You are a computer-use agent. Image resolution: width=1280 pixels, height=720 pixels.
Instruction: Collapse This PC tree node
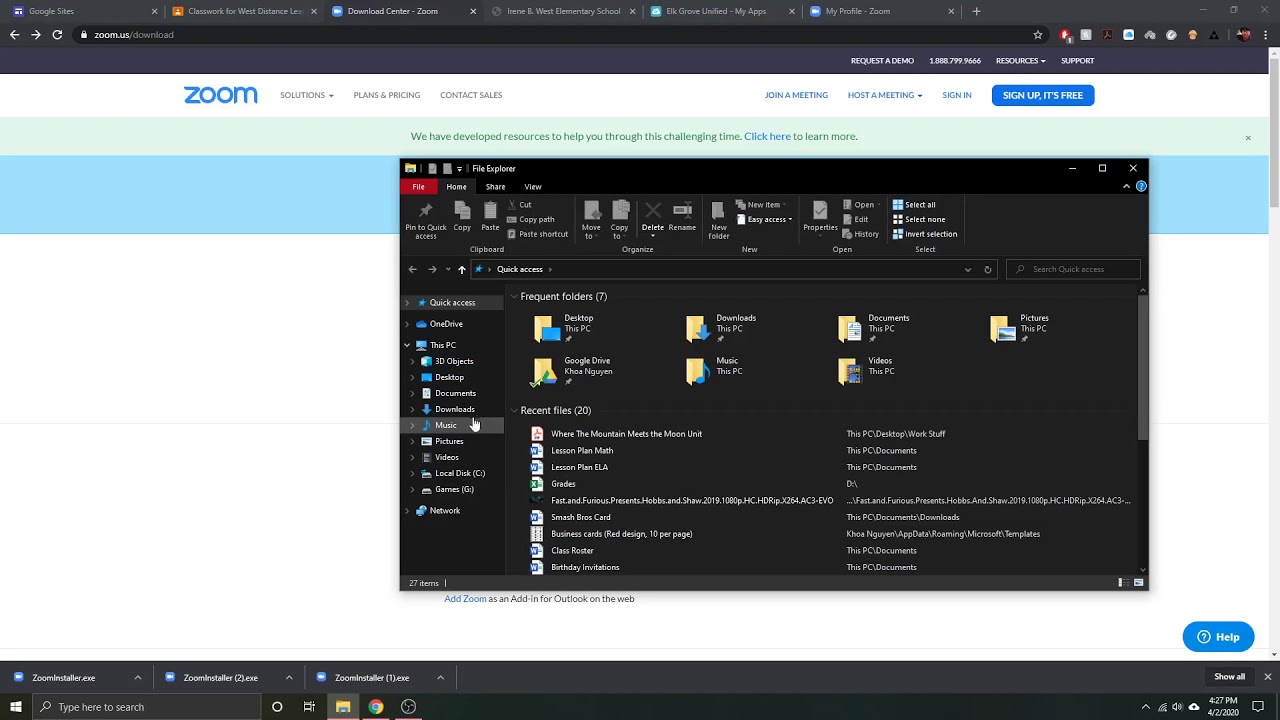click(407, 345)
